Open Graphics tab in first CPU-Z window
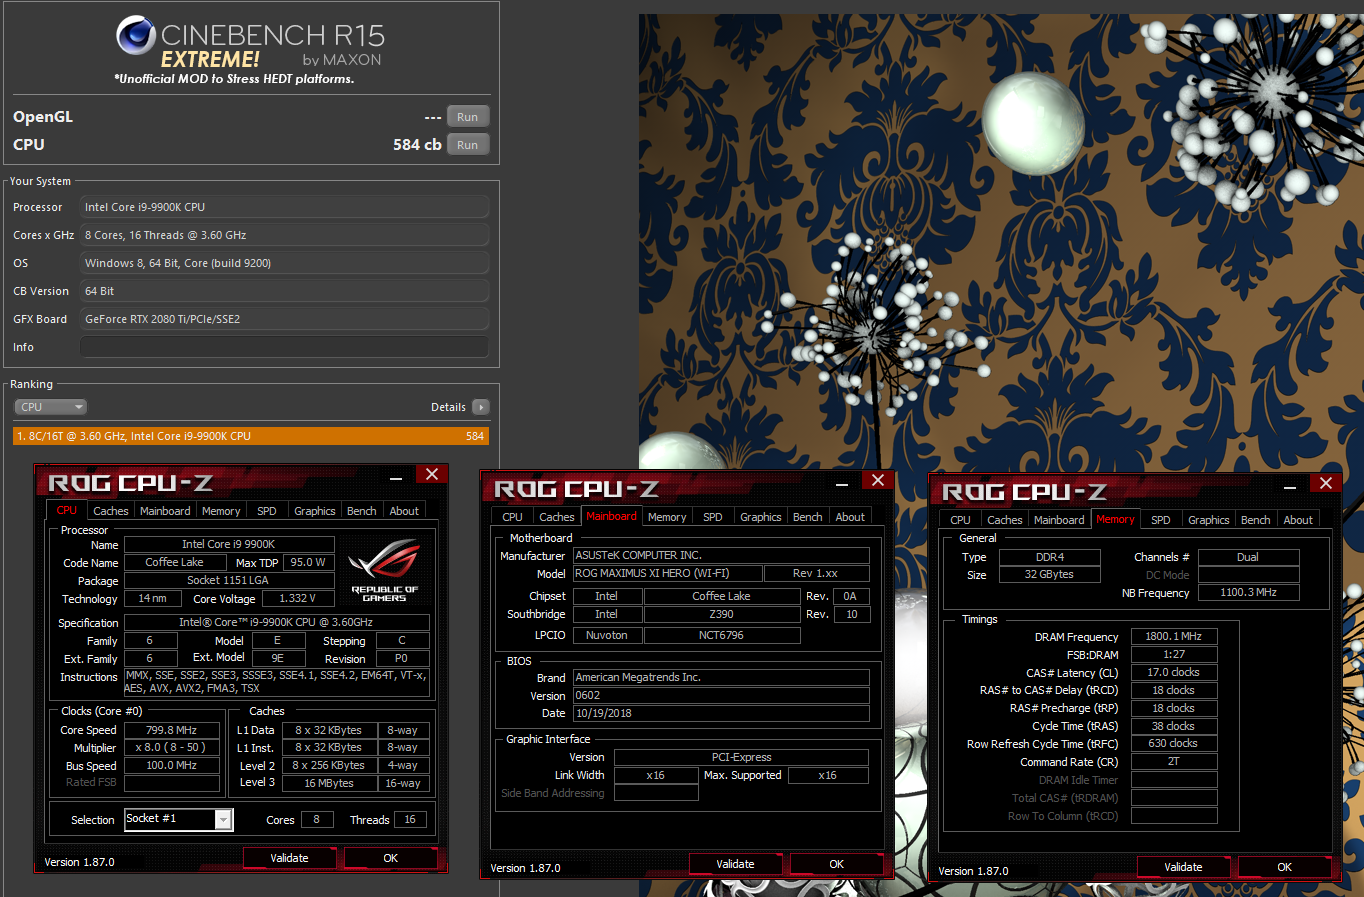The image size is (1364, 897). 315,511
